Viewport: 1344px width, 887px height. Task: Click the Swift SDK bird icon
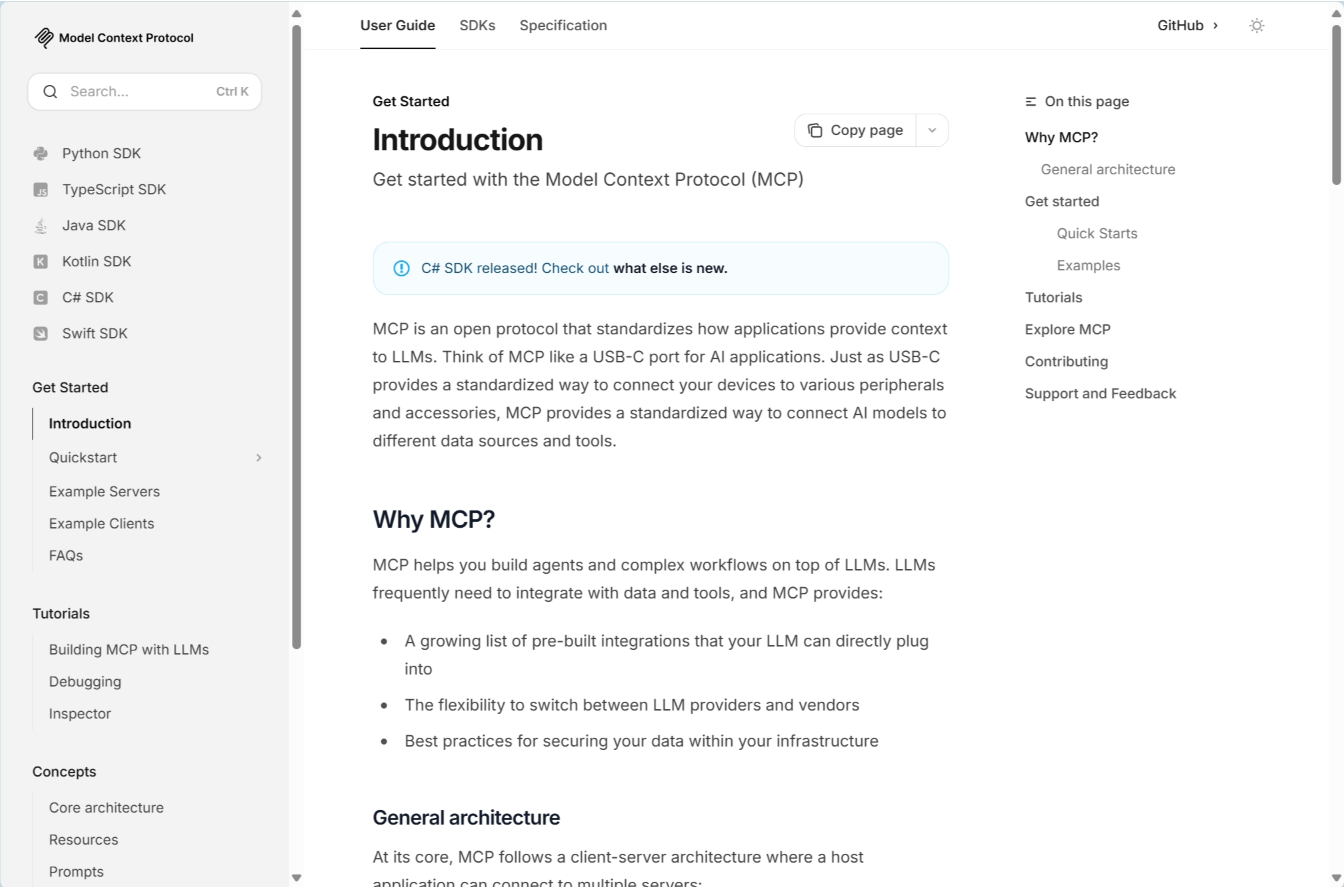click(40, 334)
